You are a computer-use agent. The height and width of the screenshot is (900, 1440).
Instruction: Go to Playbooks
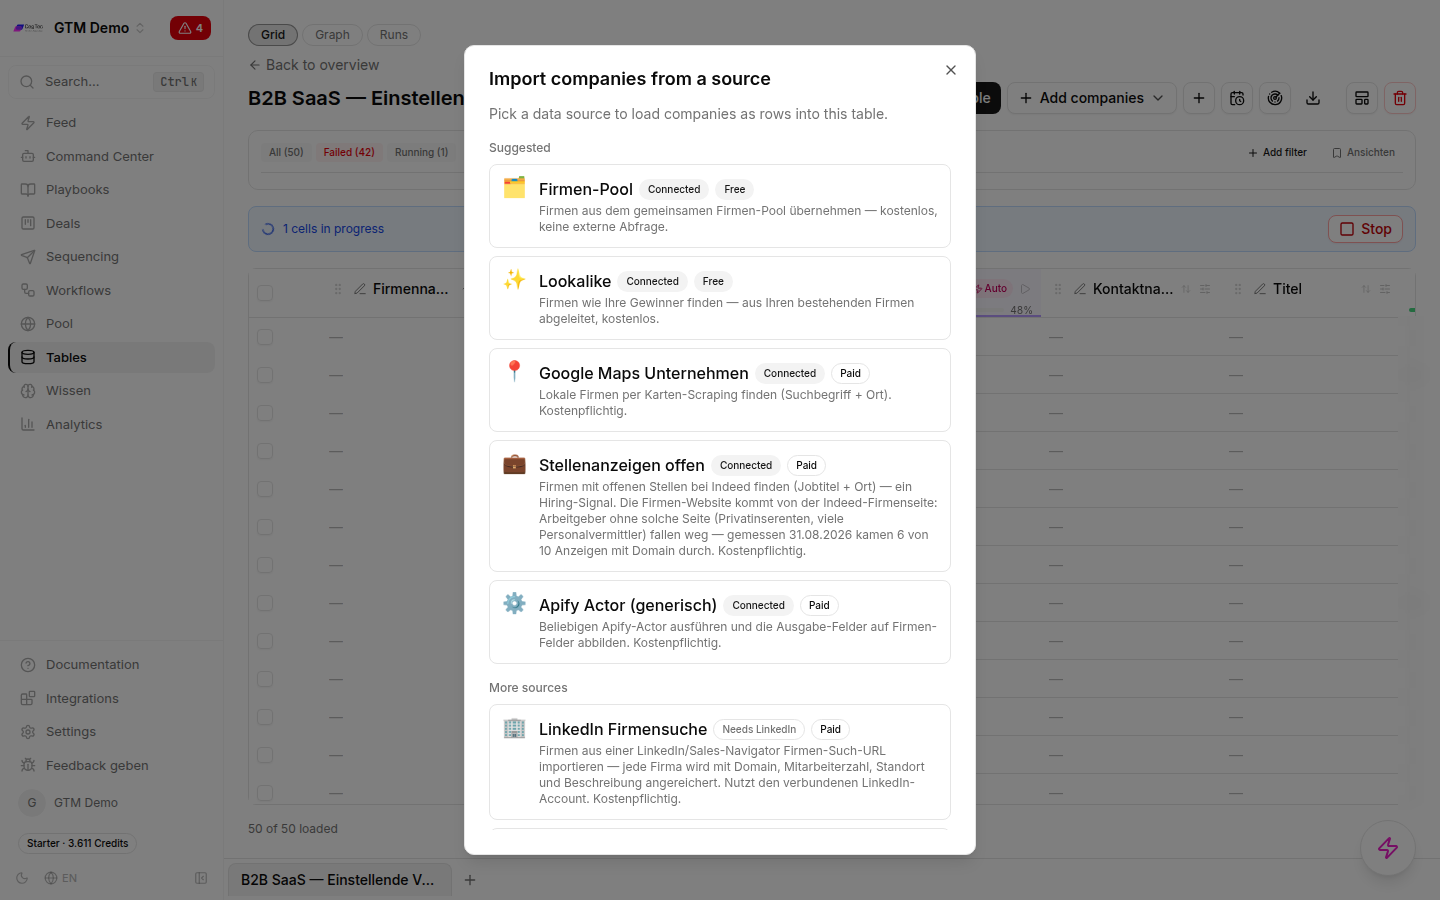point(111,190)
